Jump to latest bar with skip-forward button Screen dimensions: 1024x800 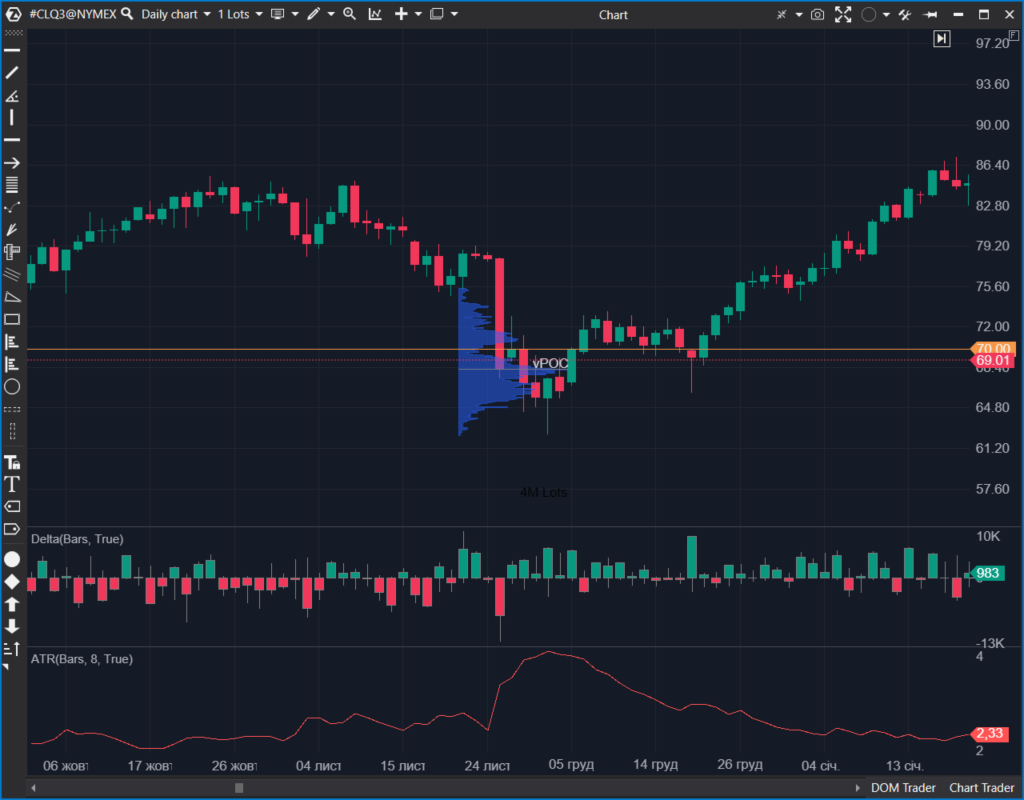(x=941, y=38)
